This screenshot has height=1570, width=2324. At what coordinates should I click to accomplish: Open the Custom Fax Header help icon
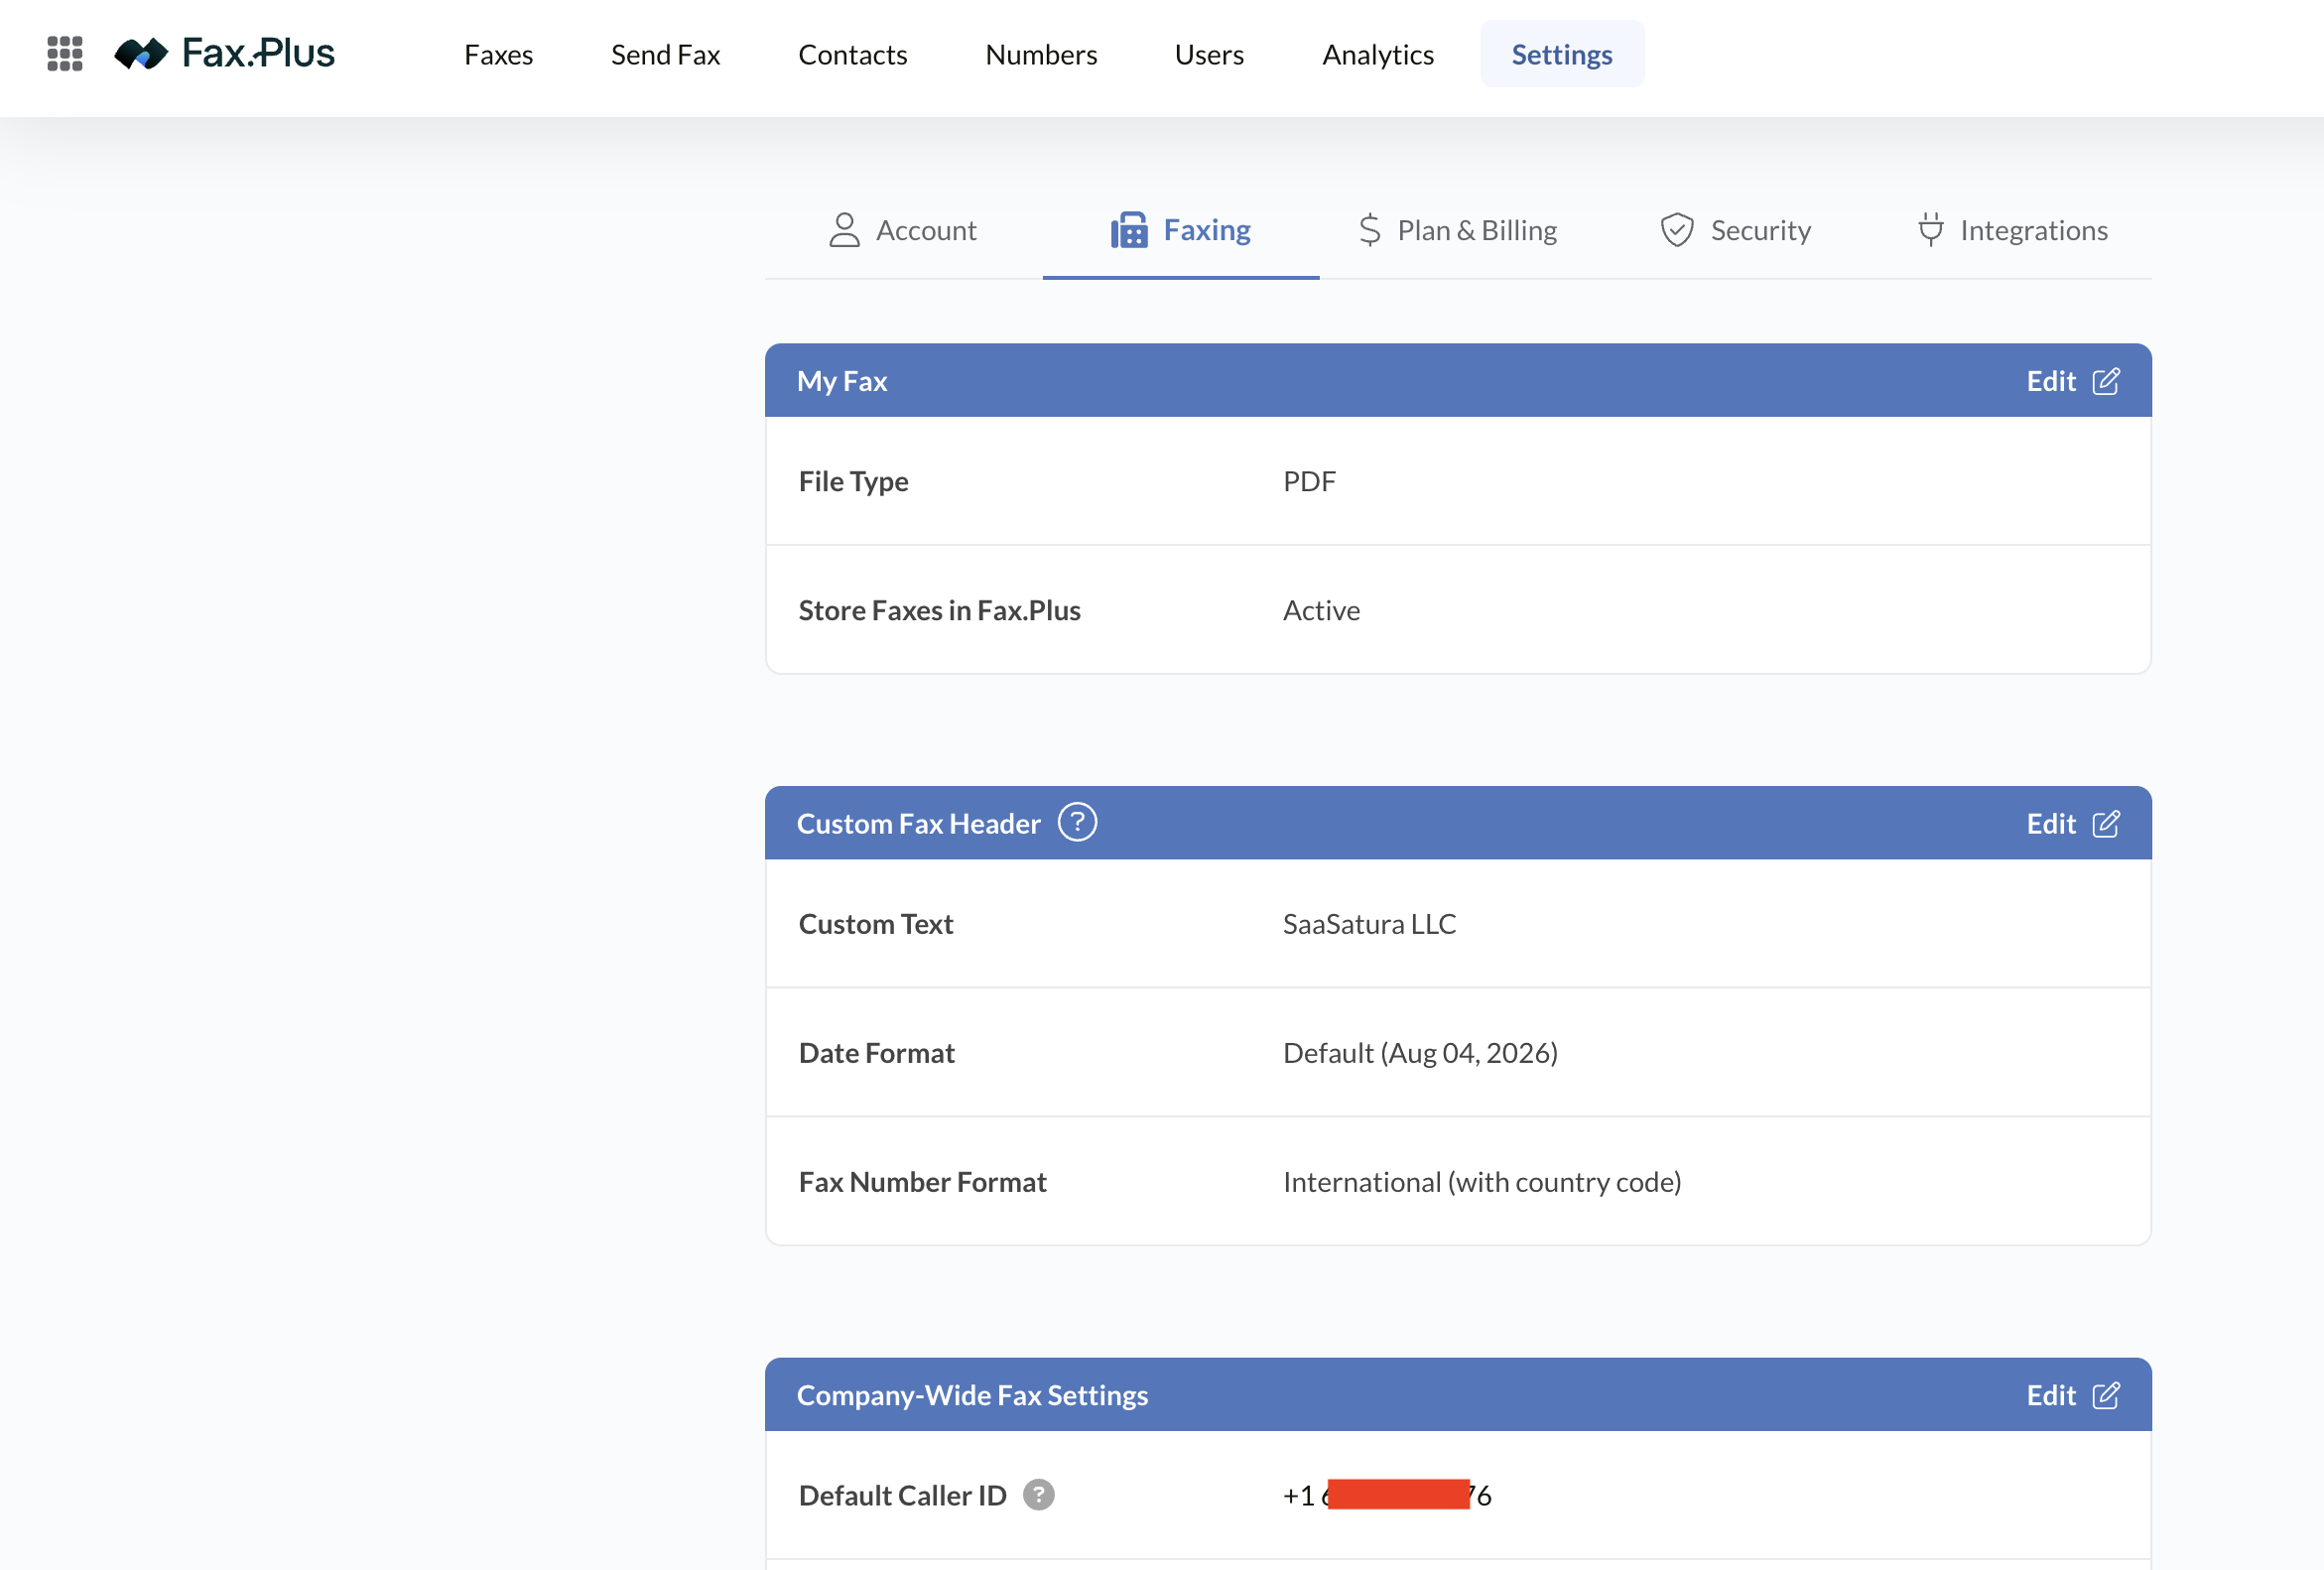pos(1077,822)
